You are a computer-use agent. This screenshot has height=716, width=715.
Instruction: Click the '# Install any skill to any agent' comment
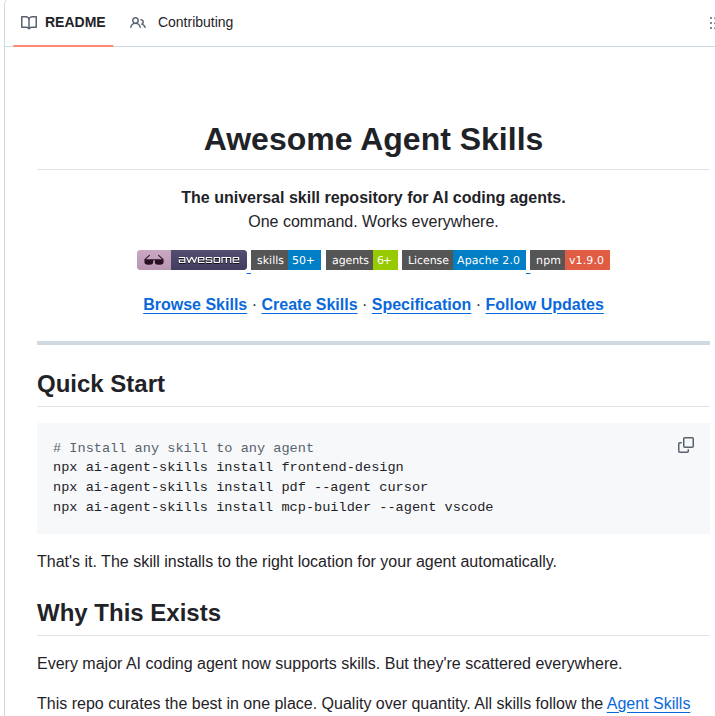[x=183, y=448]
